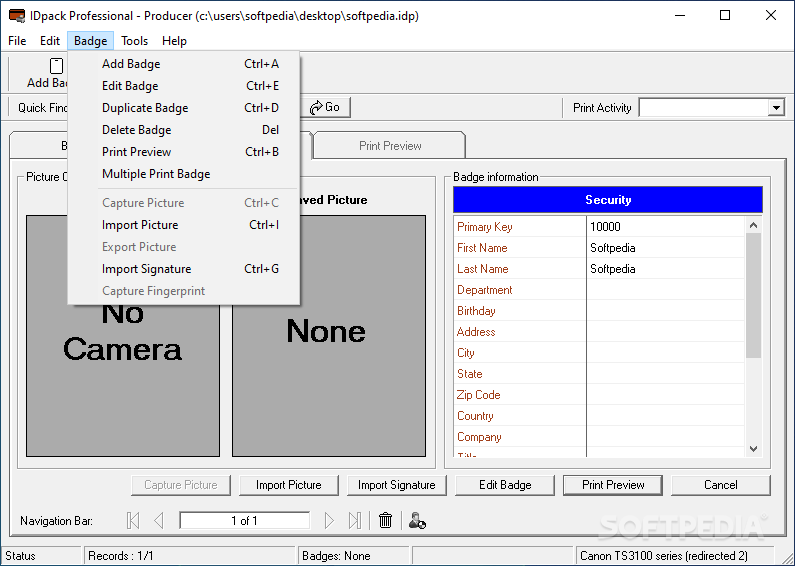Image resolution: width=795 pixels, height=566 pixels.
Task: Switch to the Print Preview tab
Action: (x=389, y=146)
